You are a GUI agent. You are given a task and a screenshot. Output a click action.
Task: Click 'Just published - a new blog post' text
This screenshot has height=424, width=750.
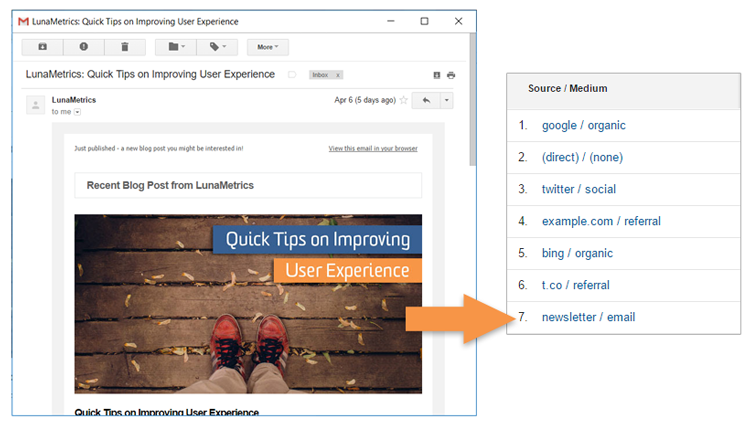(x=159, y=148)
